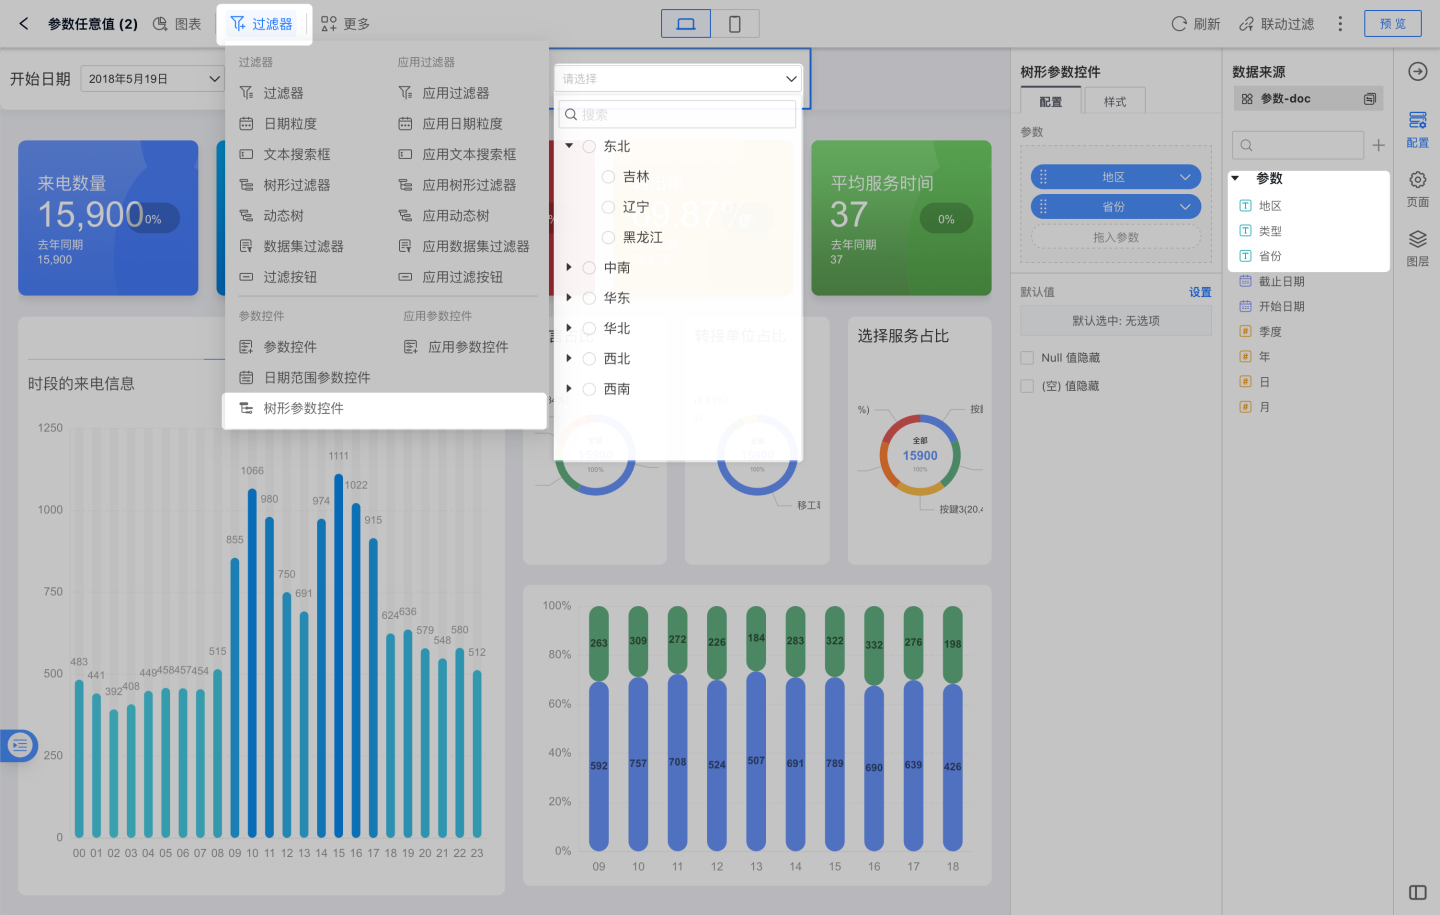Open the 地区 parameter dropdown arrow
The width and height of the screenshot is (1440, 915).
[x=1185, y=177]
